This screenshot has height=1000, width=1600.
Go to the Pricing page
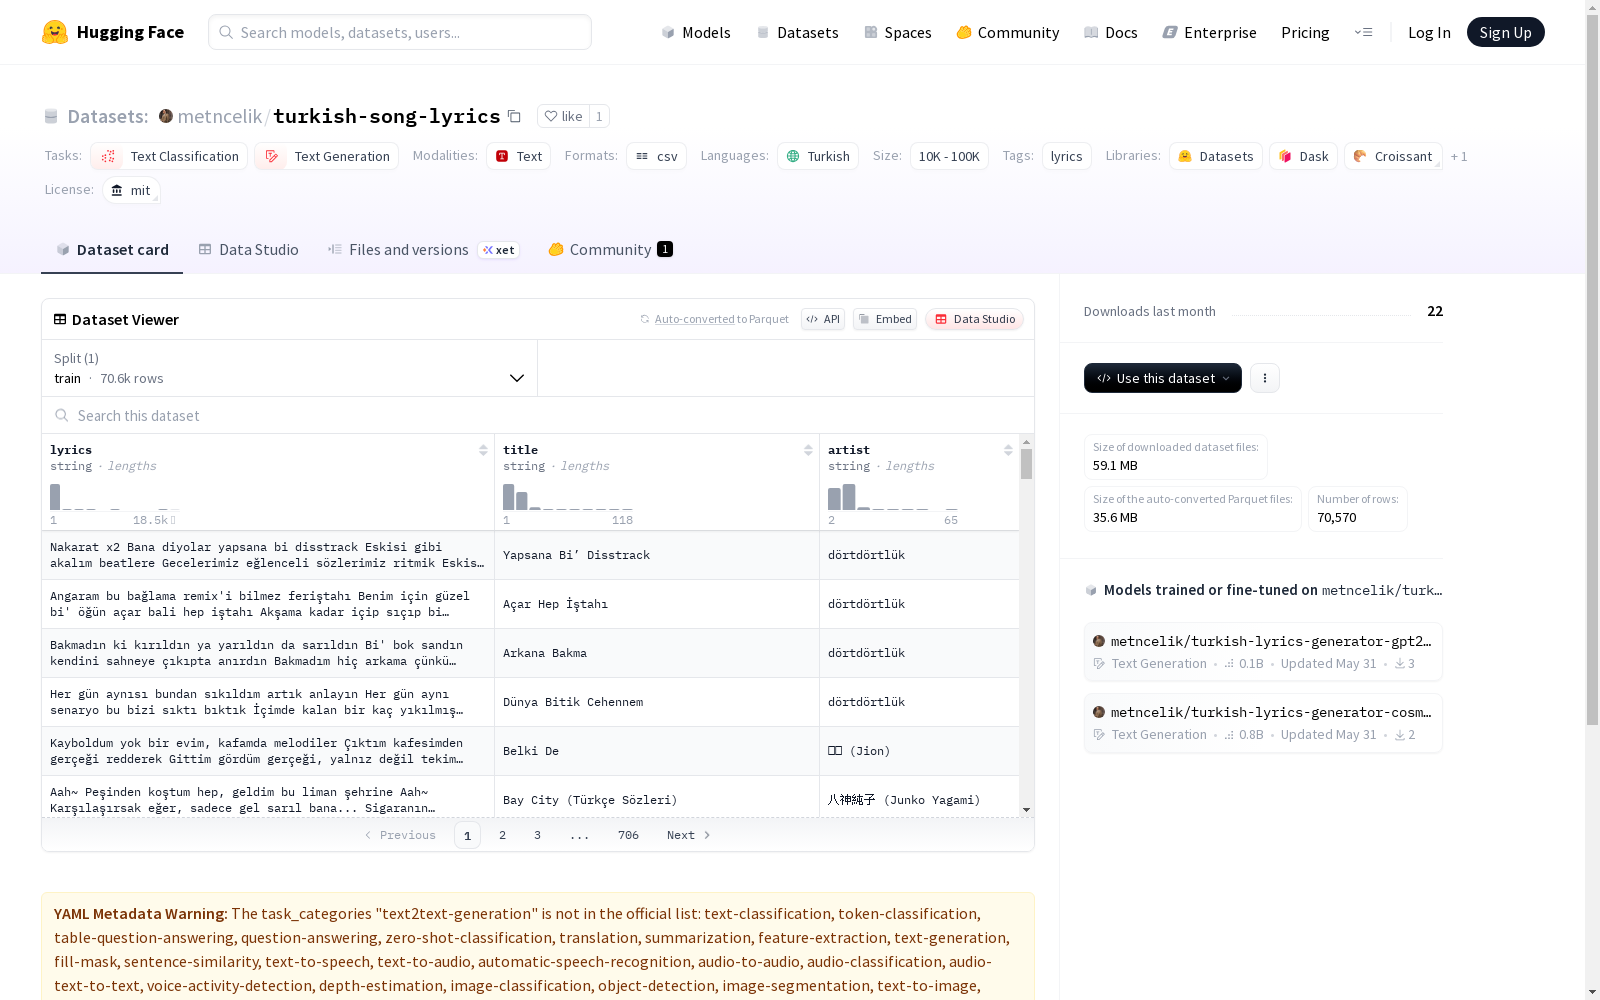pos(1305,32)
